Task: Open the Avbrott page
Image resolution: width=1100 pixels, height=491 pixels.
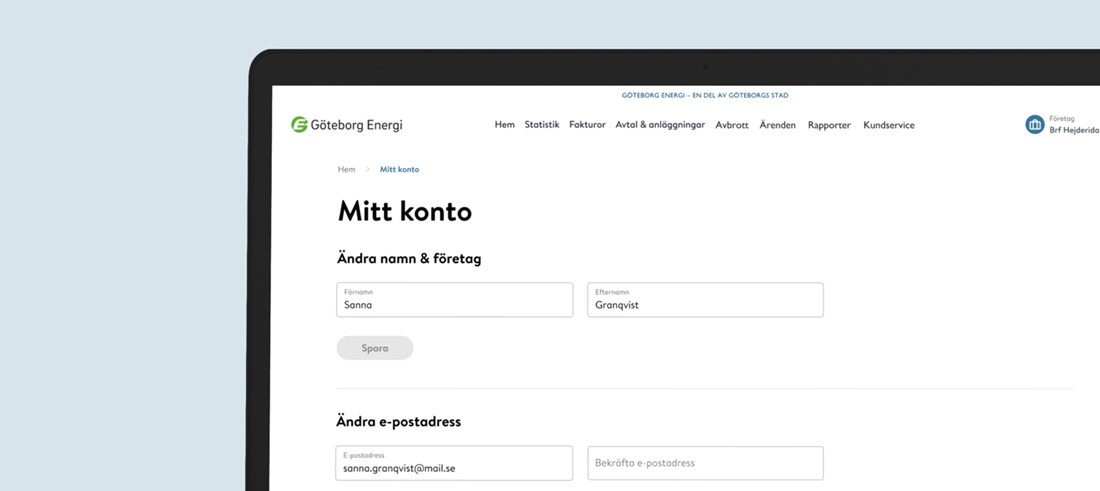Action: pyautogui.click(x=732, y=125)
